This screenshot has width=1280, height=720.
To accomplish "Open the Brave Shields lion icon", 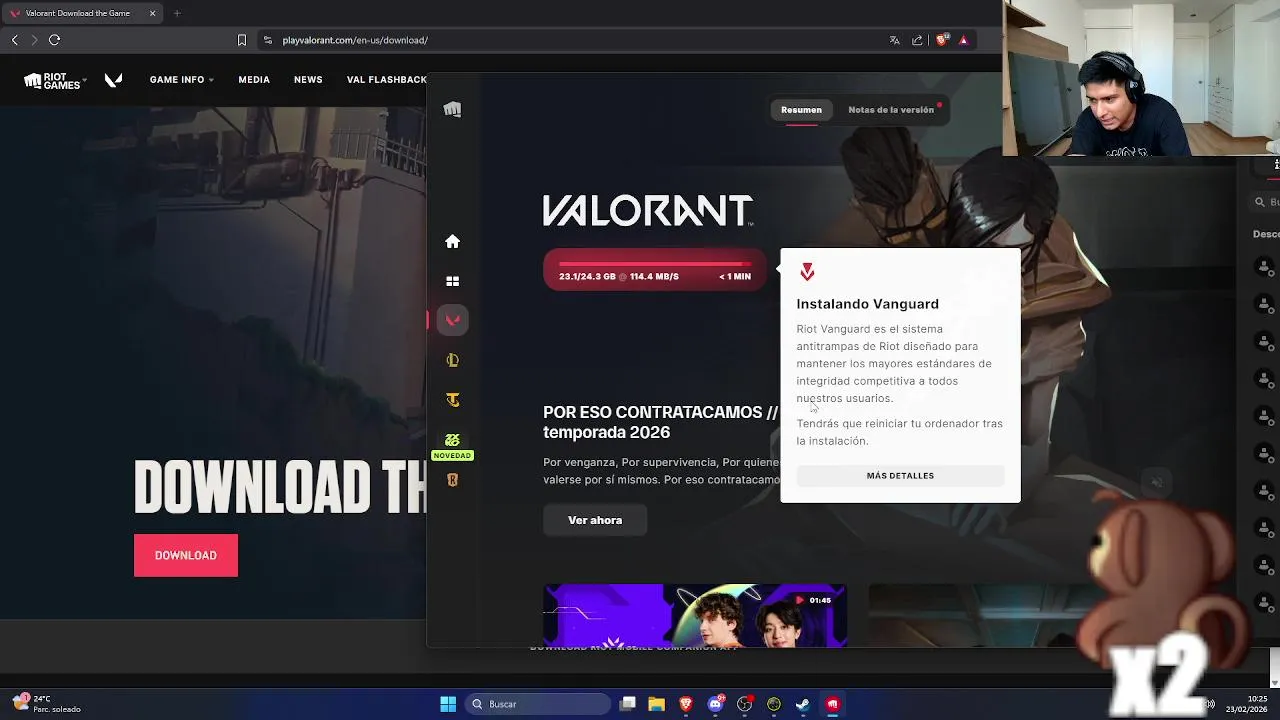I will [941, 40].
